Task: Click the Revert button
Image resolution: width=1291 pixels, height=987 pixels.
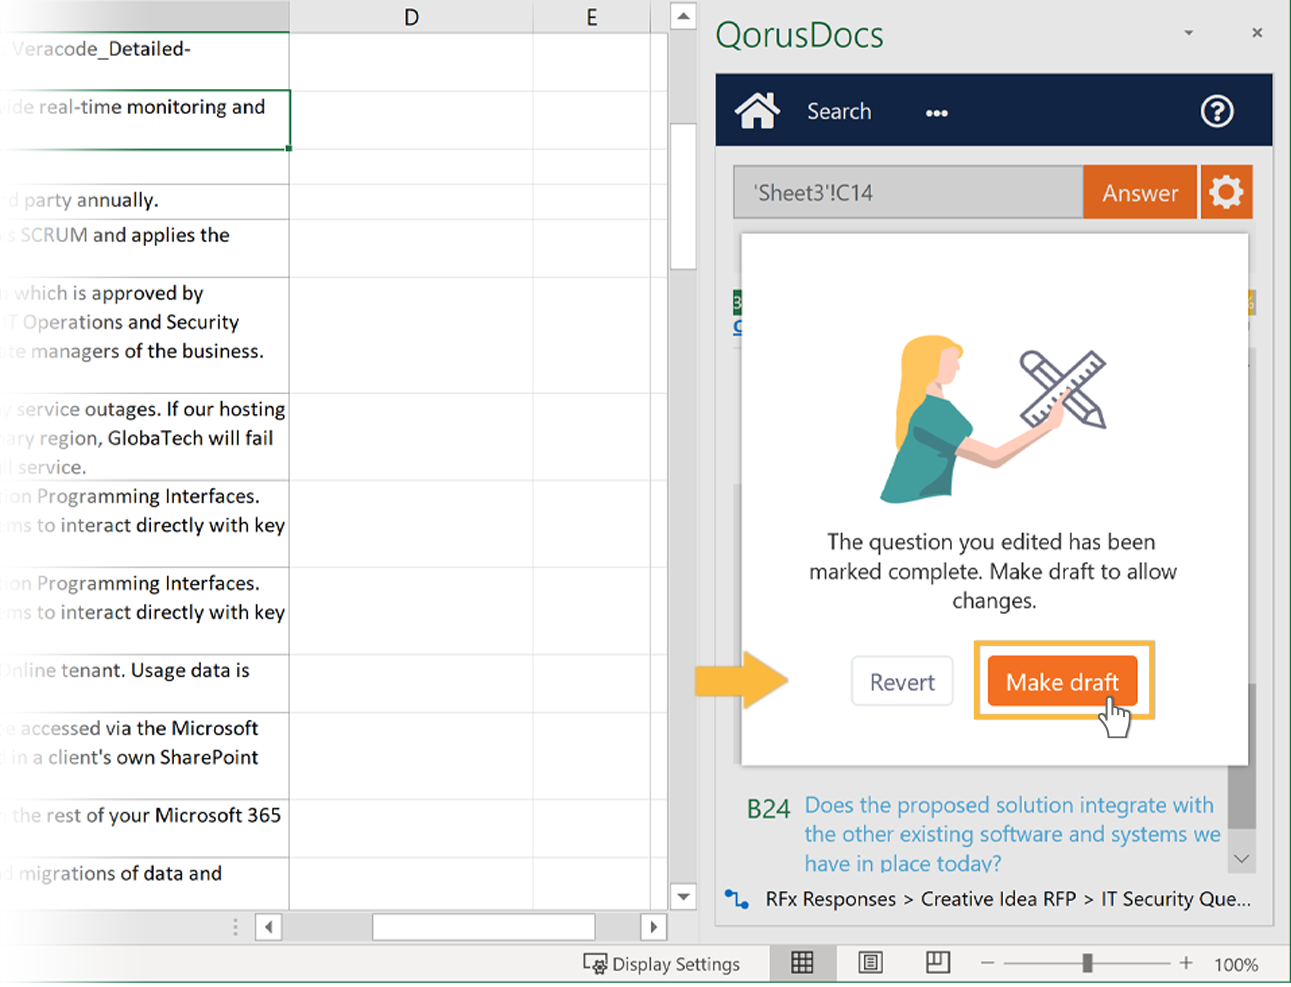Action: (902, 682)
